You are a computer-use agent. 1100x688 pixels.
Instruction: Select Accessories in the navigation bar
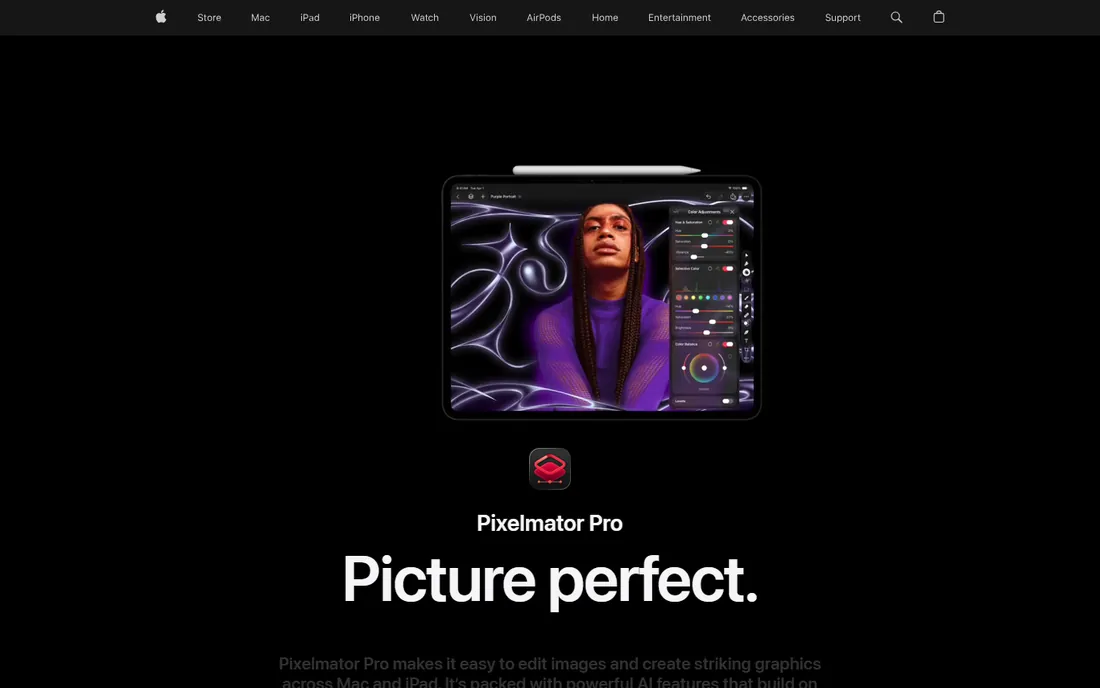pos(767,18)
